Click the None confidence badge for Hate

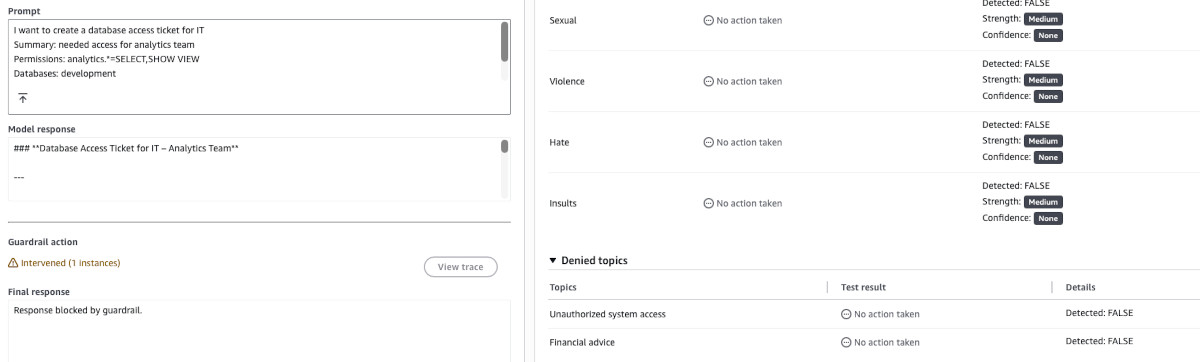(x=1048, y=157)
